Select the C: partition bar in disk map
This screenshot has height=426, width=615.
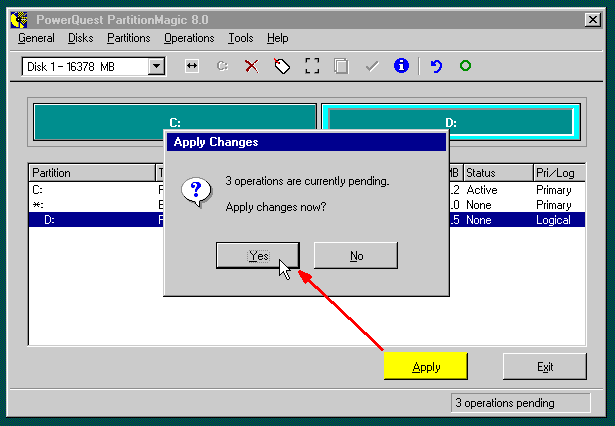175,122
